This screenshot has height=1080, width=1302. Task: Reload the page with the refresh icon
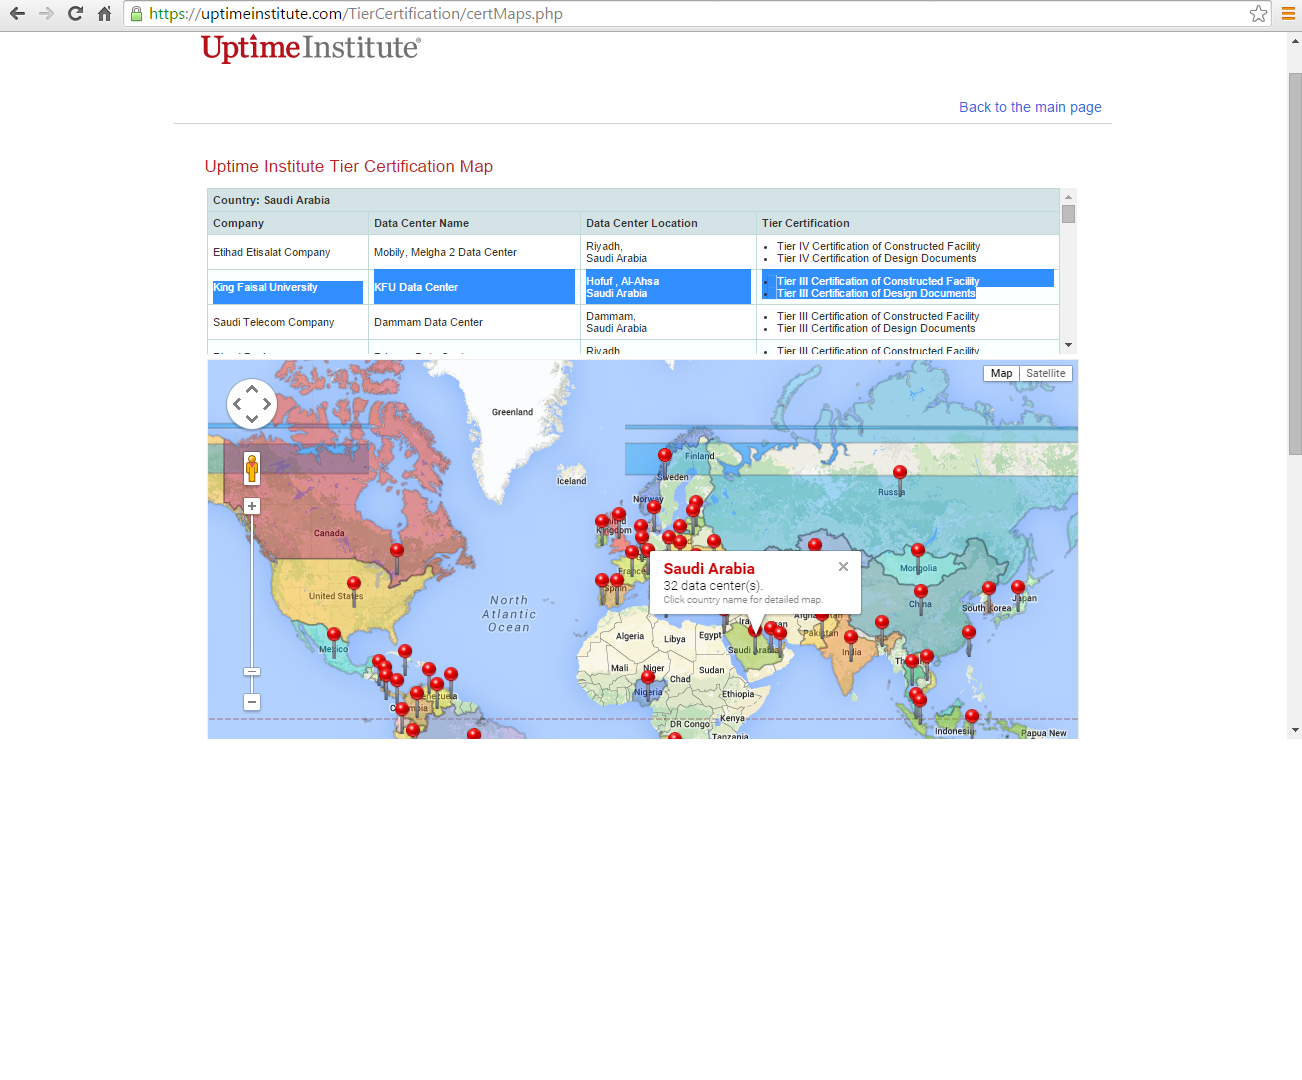75,14
